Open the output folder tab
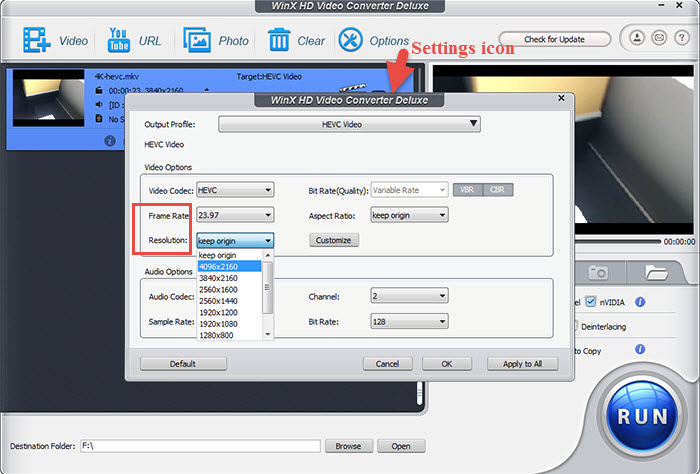The height and width of the screenshot is (474, 700). click(x=656, y=271)
